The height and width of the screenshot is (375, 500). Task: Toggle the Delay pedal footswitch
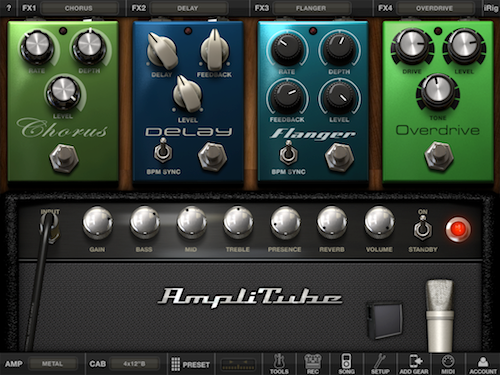pyautogui.click(x=213, y=156)
